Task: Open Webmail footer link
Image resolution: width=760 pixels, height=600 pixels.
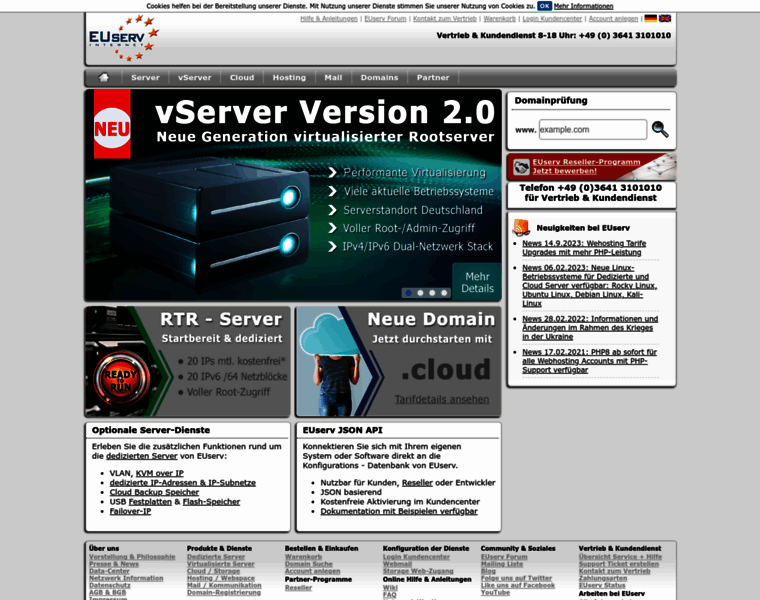Action: click(397, 564)
